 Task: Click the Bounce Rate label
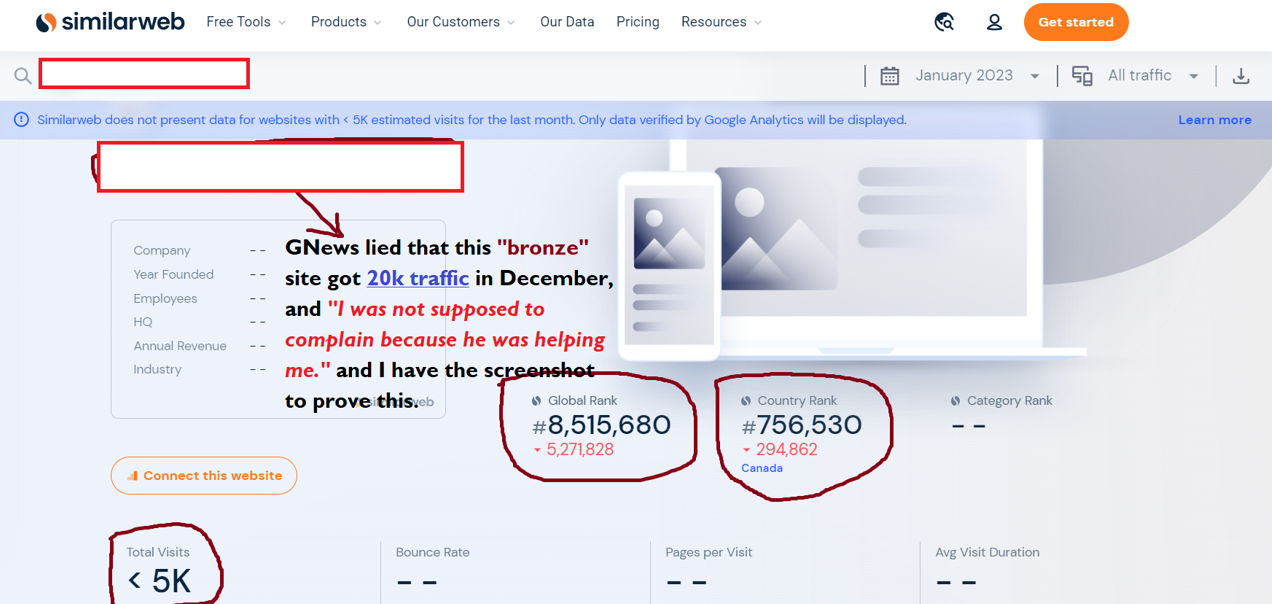pyautogui.click(x=432, y=552)
